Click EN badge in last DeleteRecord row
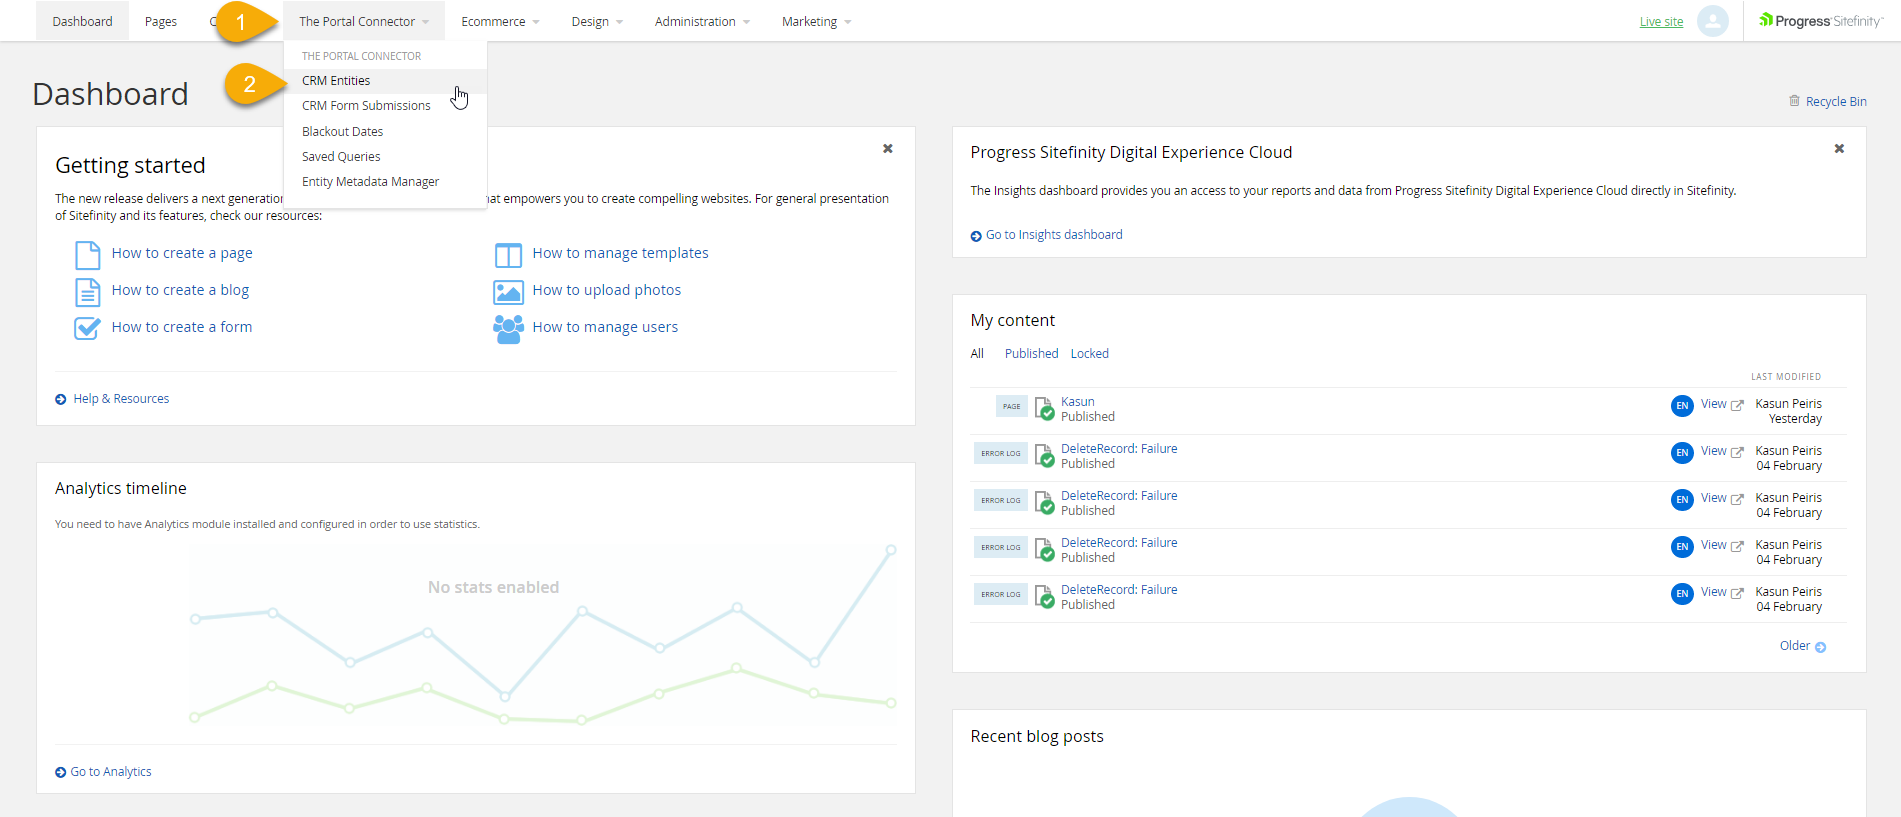Image resolution: width=1901 pixels, height=817 pixels. (1682, 594)
